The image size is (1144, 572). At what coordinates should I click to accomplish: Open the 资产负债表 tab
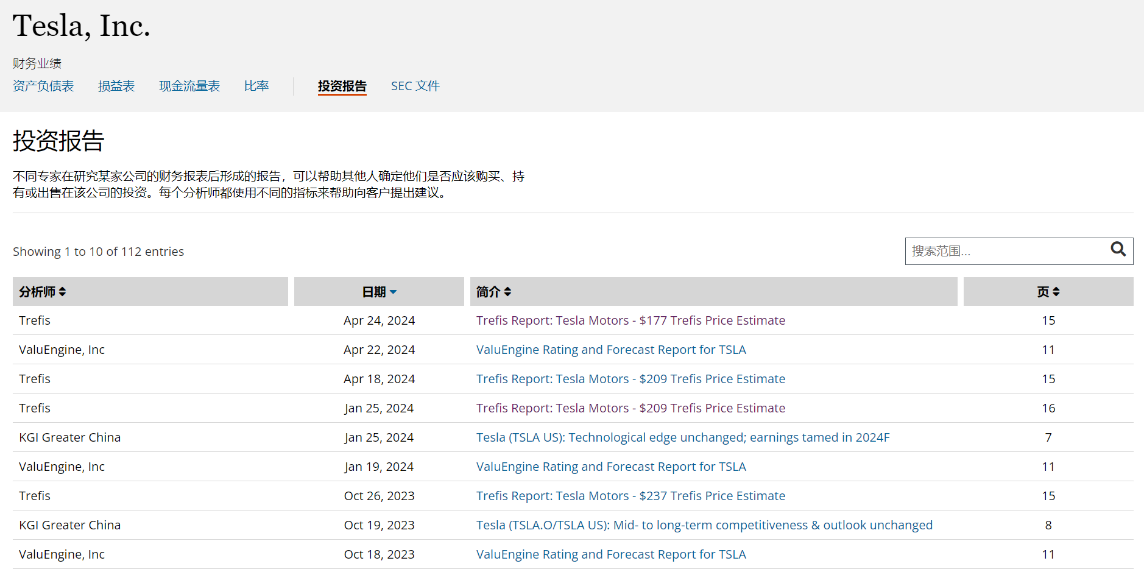pyautogui.click(x=43, y=86)
